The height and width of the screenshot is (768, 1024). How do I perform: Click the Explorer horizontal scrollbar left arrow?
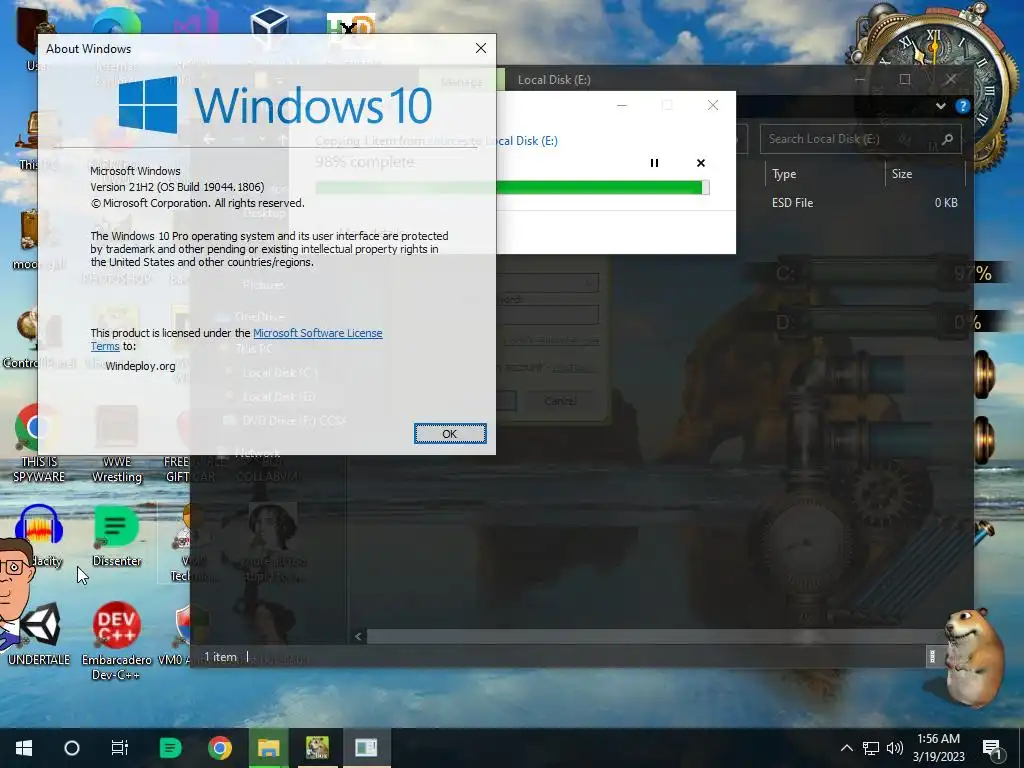tap(358, 636)
